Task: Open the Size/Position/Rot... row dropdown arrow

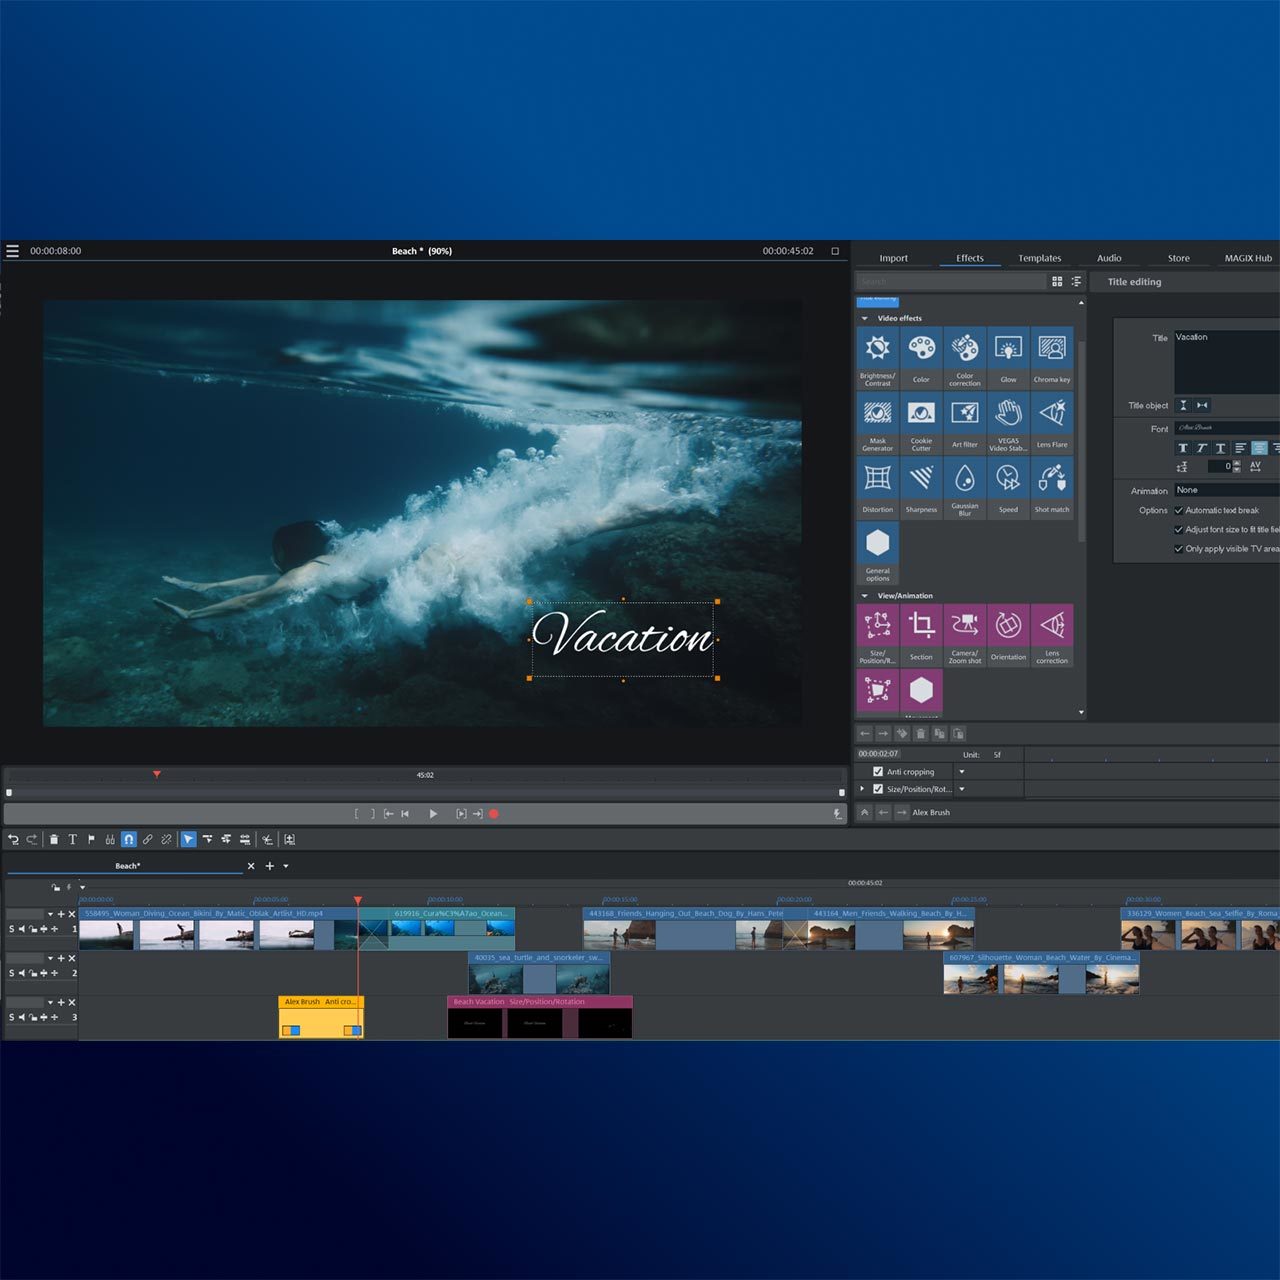Action: (962, 789)
